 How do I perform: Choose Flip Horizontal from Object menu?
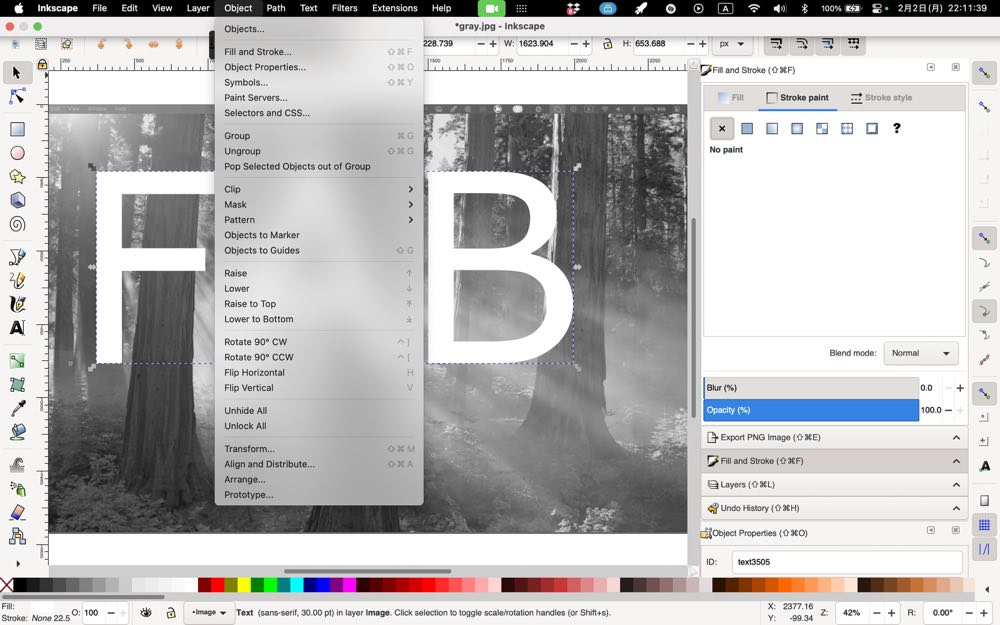[319, 372]
